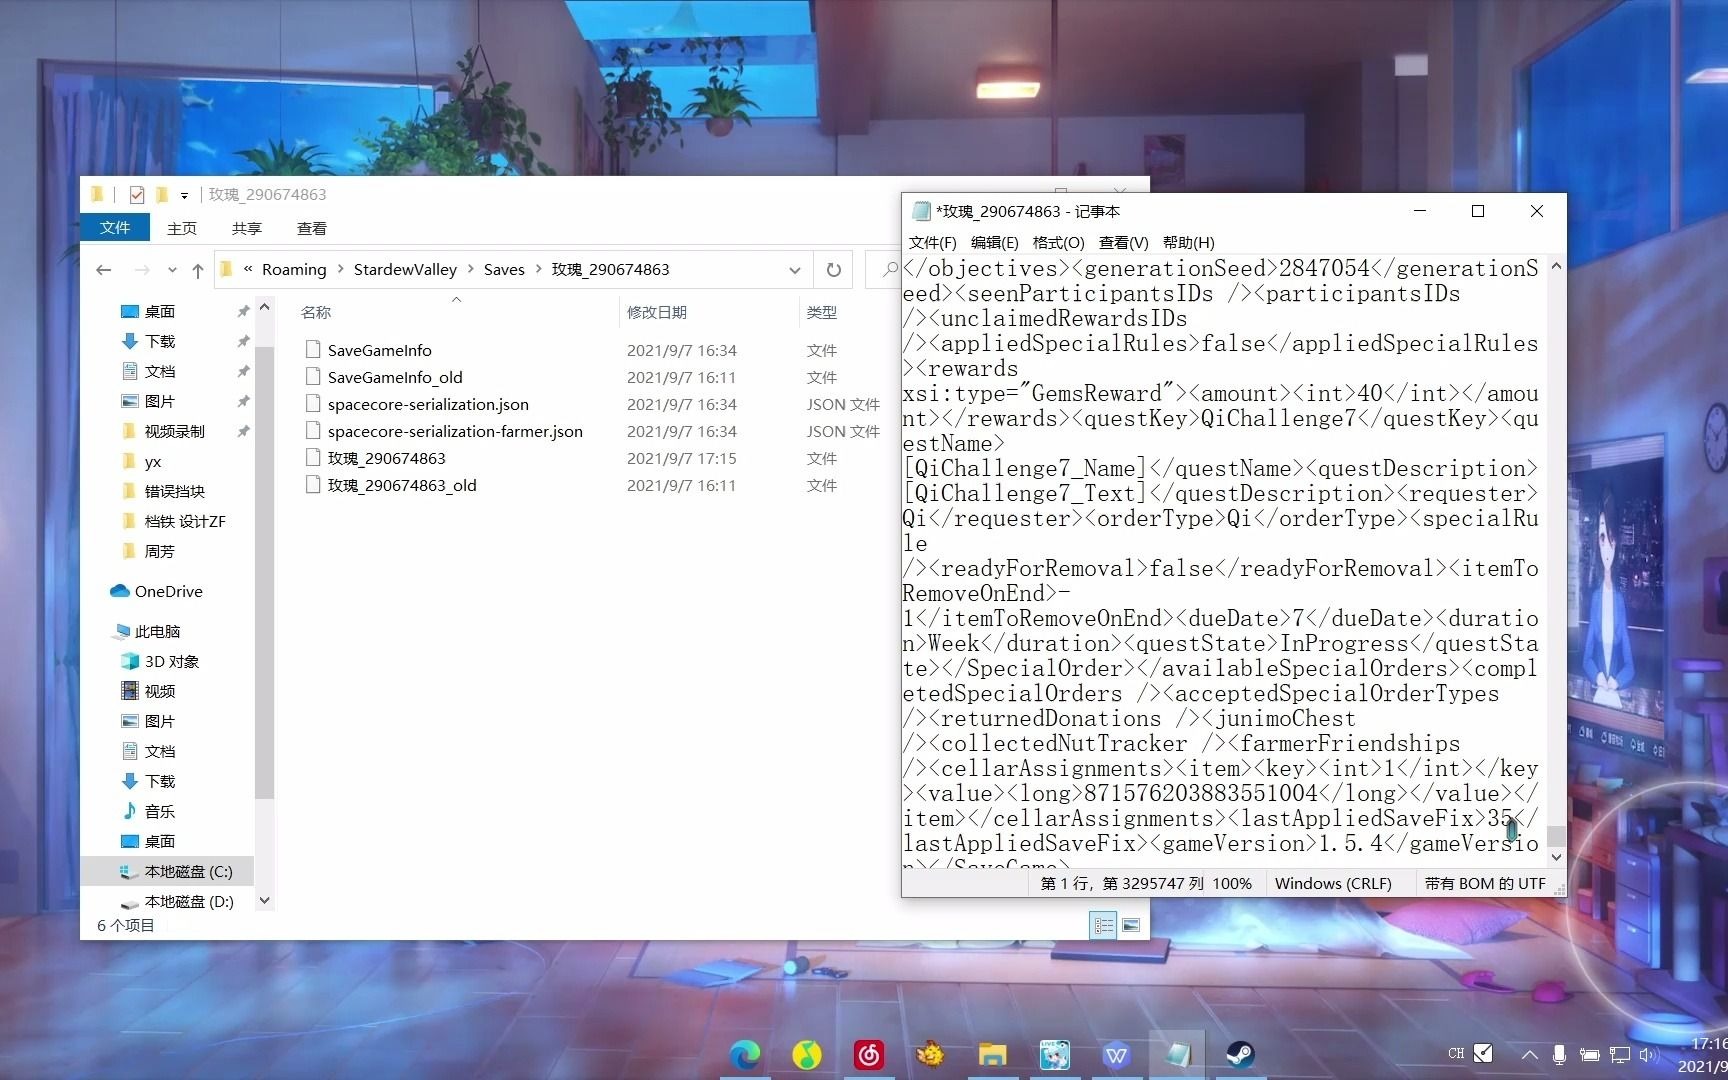Open the quick access toolbar customize dropdown
Viewport: 1728px width, 1080px height.
[184, 195]
